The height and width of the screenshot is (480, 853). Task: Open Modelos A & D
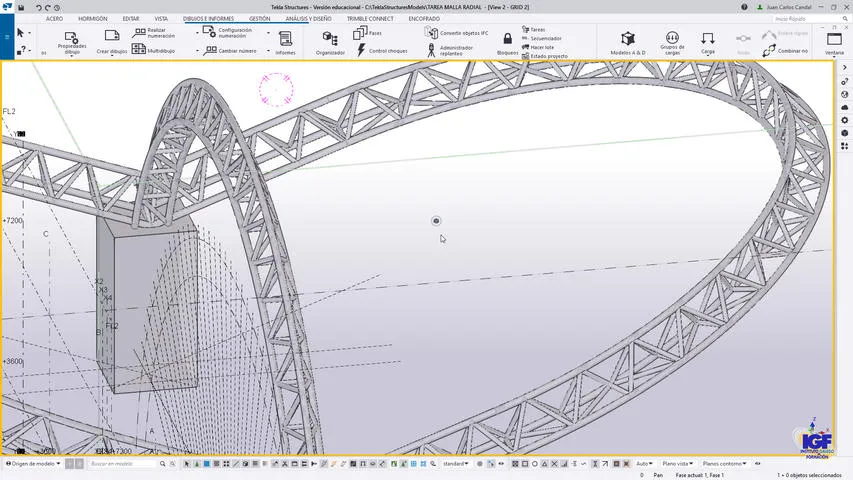coord(628,43)
